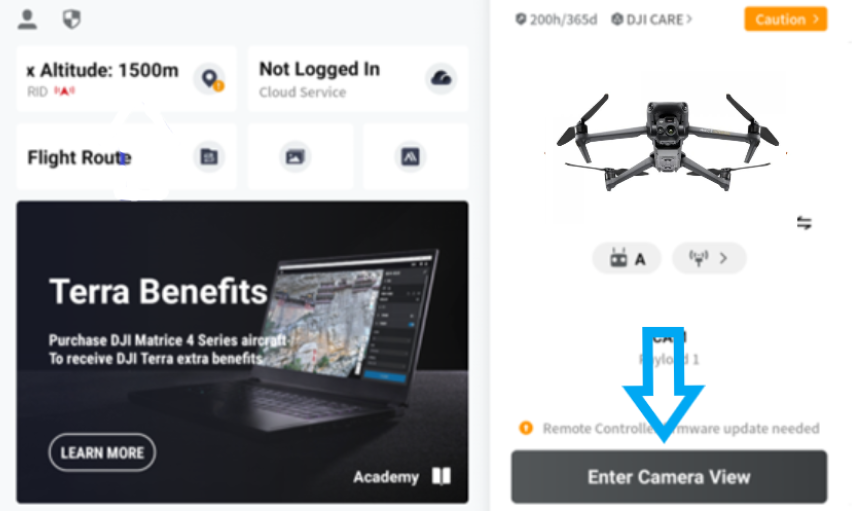Click the Terra Benefits banner image
Image resolution: width=864 pixels, height=511 pixels.
pos(242,352)
